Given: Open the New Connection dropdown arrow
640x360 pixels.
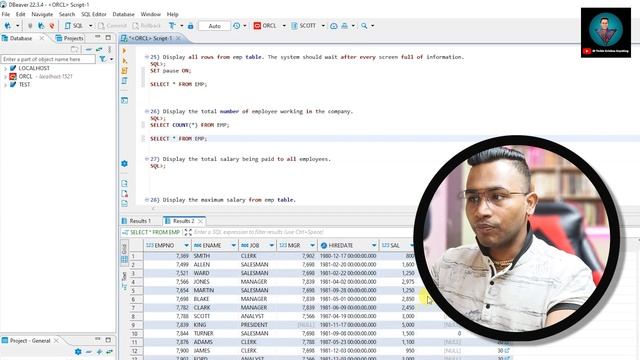Looking at the screenshot, I should (x=18, y=26).
